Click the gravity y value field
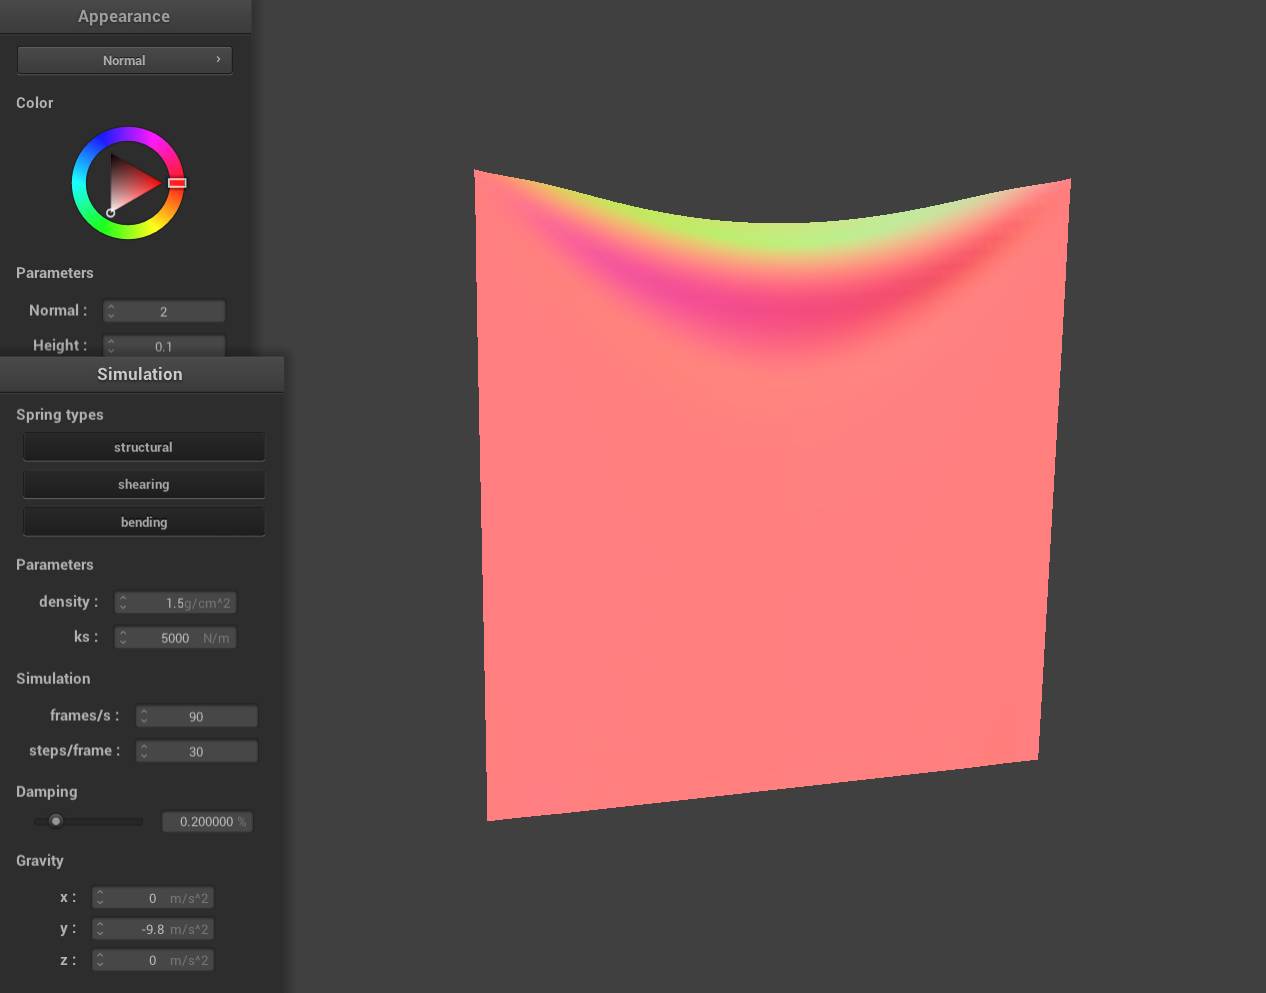 point(160,930)
